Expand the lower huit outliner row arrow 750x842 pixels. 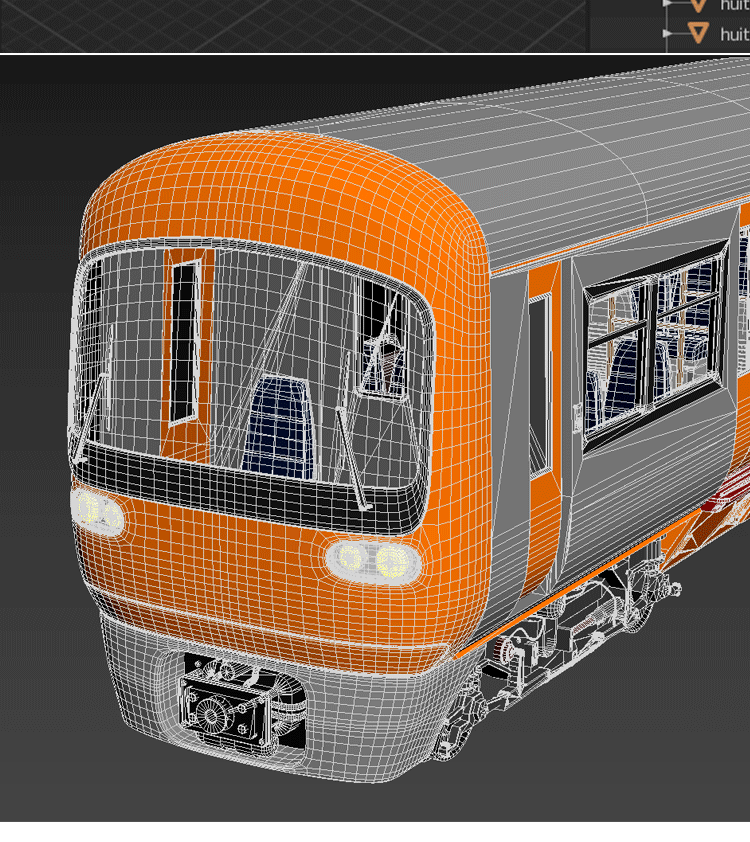click(x=667, y=33)
